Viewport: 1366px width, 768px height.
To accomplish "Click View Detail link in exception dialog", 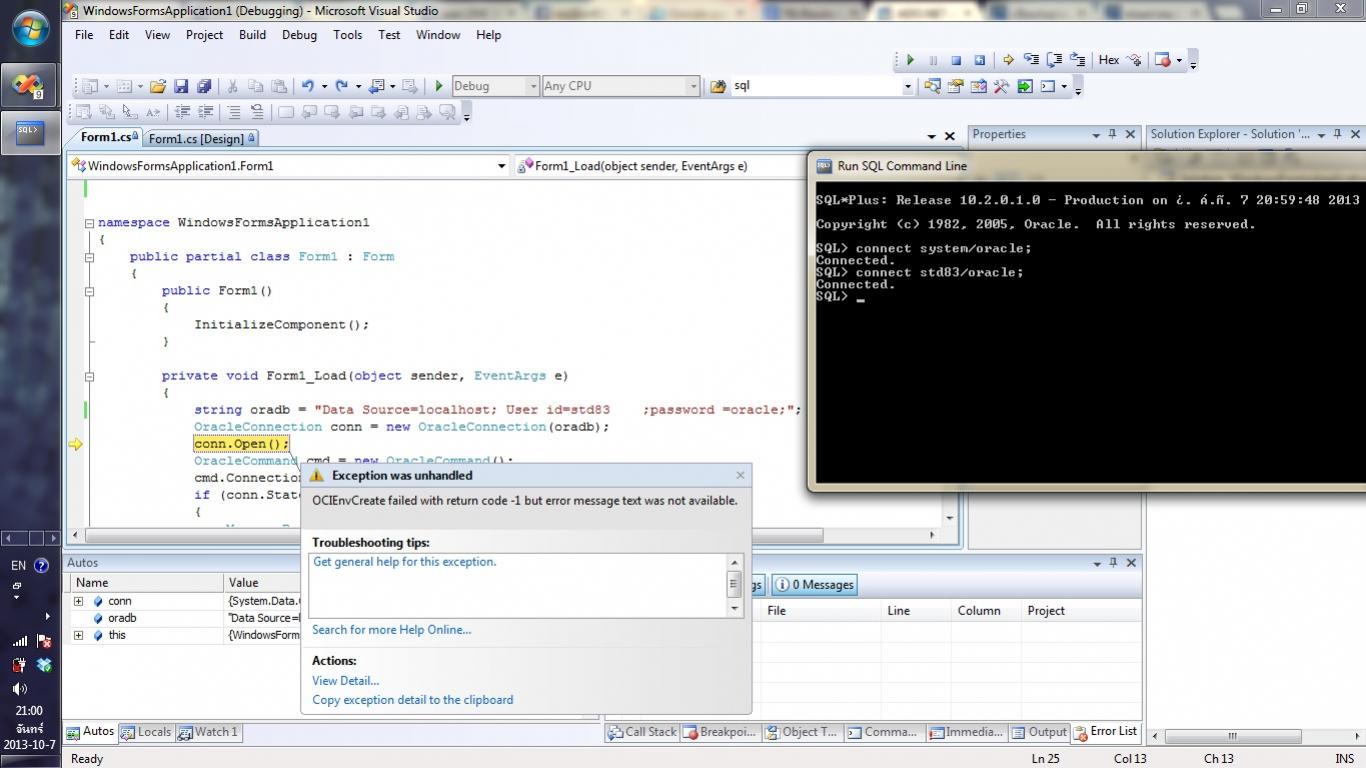I will point(345,681).
